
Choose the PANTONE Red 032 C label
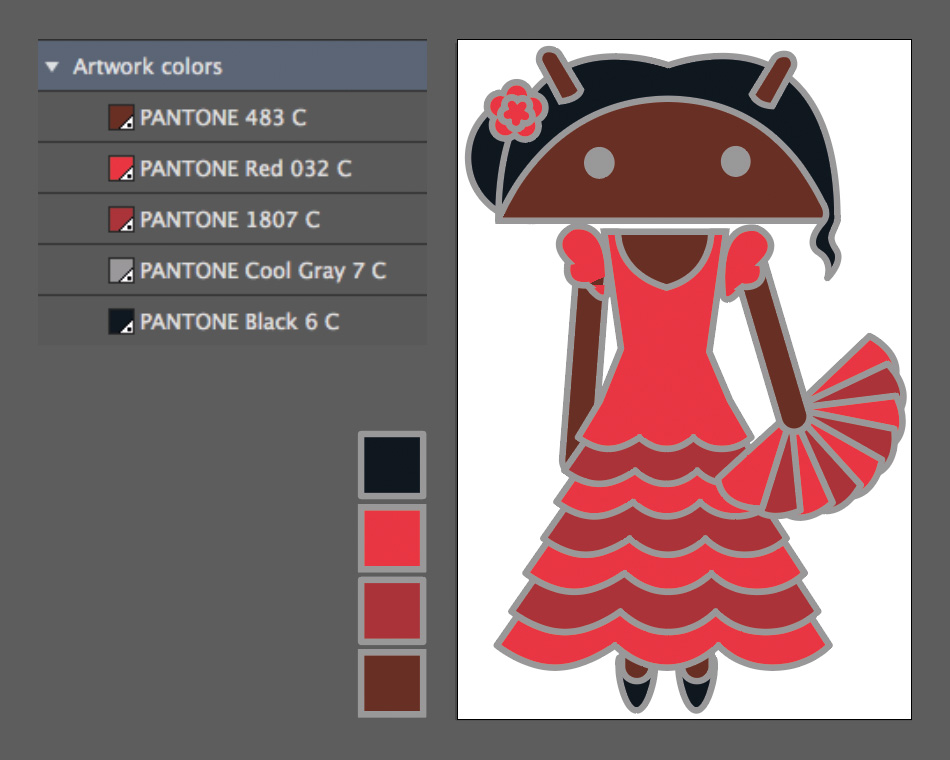click(246, 169)
